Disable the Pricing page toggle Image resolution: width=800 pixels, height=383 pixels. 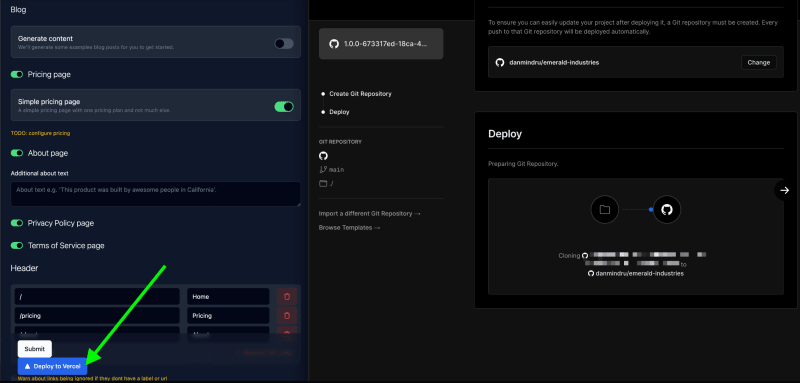[x=17, y=74]
